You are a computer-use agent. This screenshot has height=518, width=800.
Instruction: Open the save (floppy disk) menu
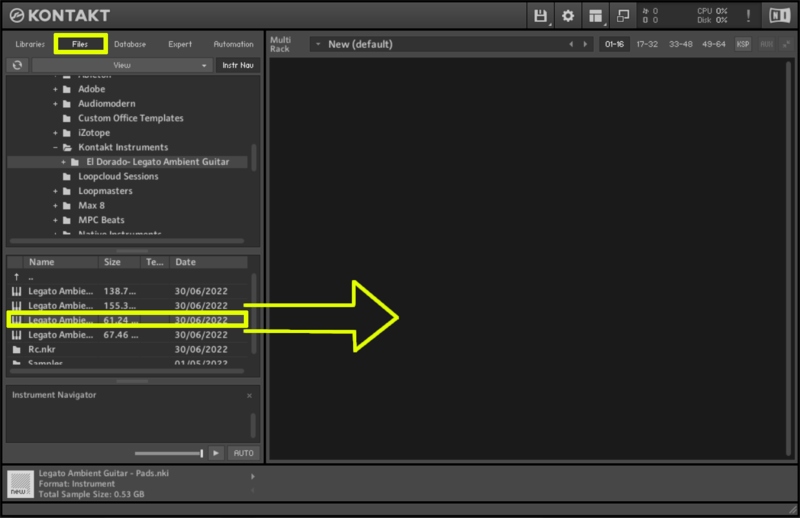(540, 16)
